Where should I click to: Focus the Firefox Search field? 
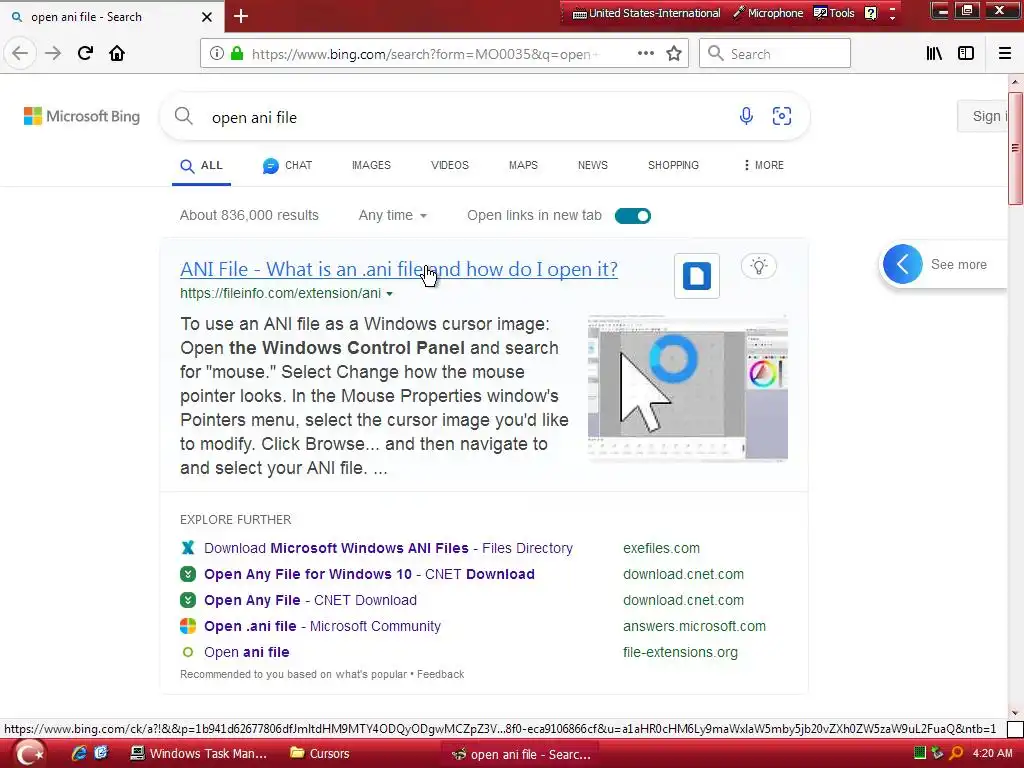(775, 54)
